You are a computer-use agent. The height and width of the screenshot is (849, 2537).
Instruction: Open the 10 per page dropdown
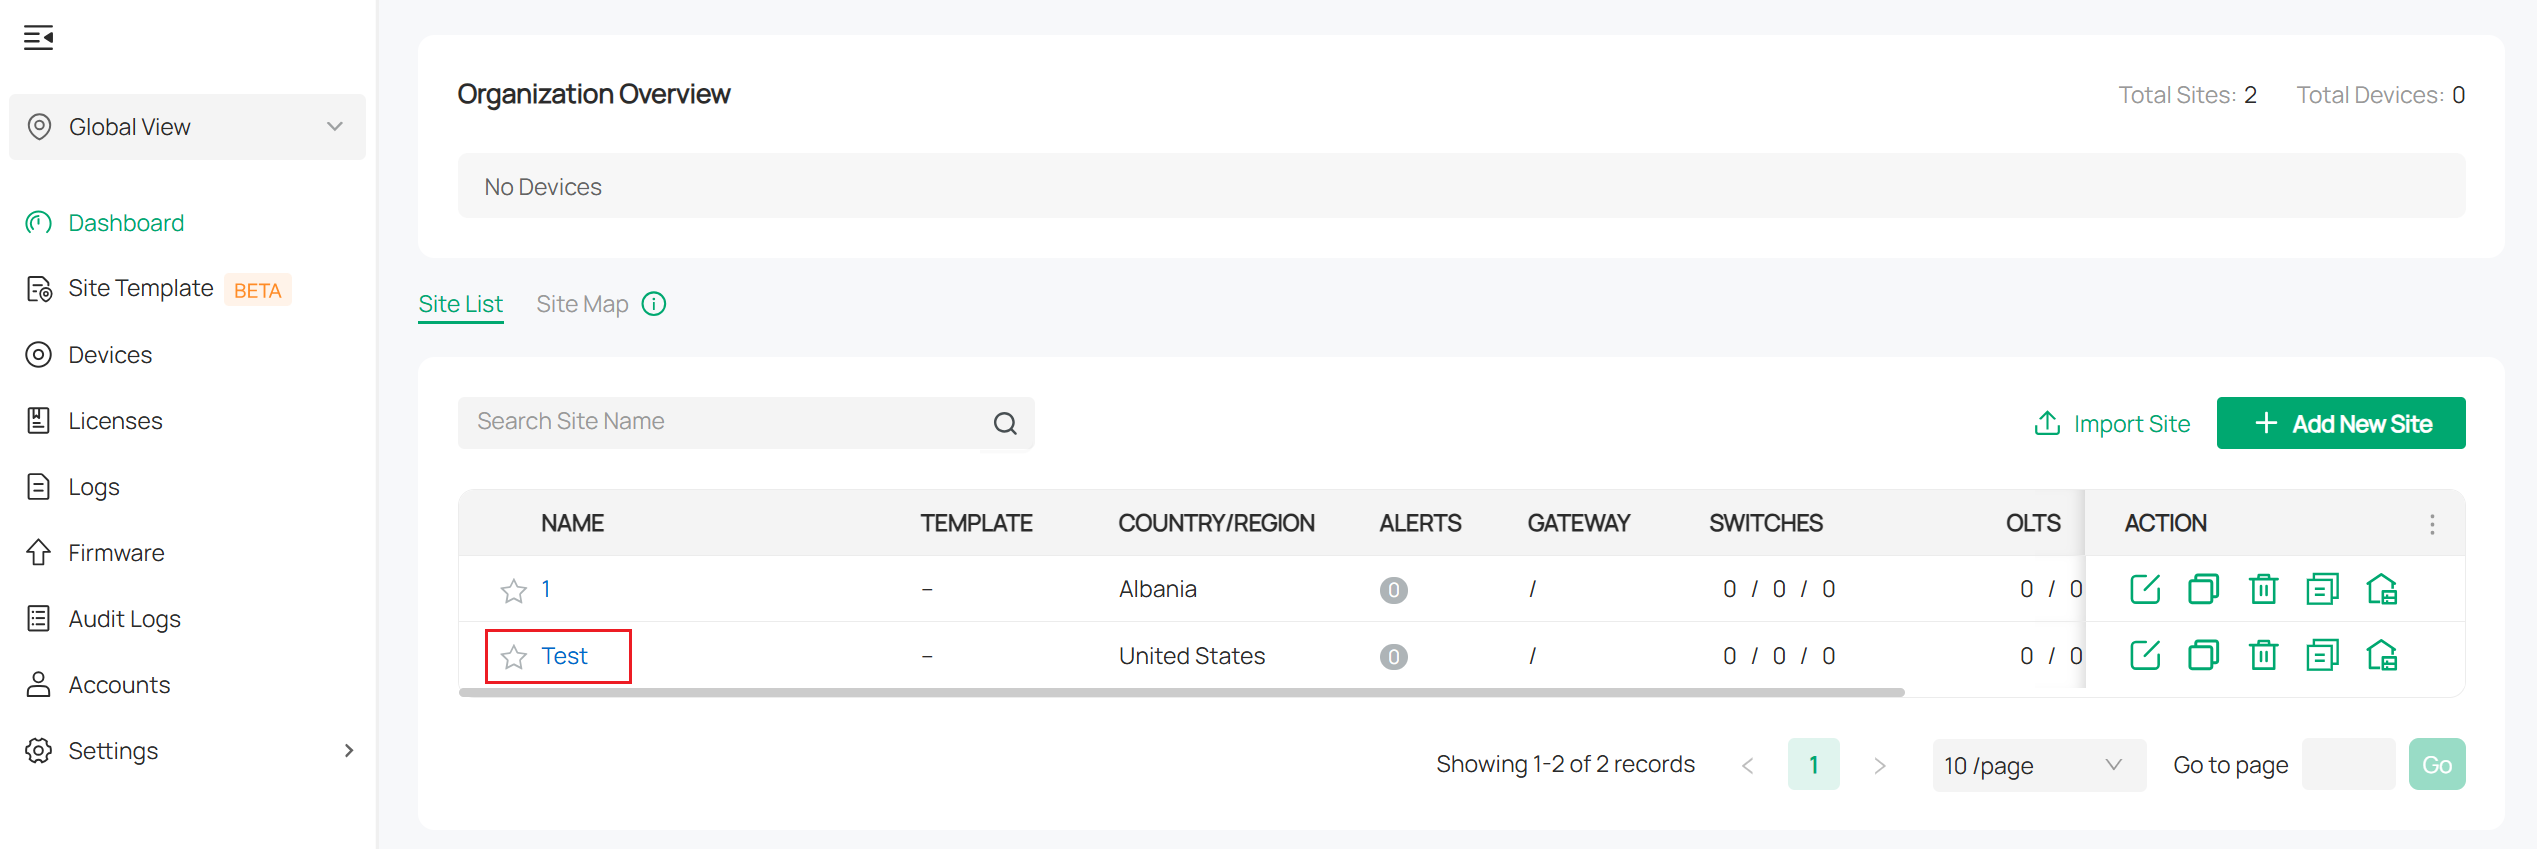pos(2038,764)
